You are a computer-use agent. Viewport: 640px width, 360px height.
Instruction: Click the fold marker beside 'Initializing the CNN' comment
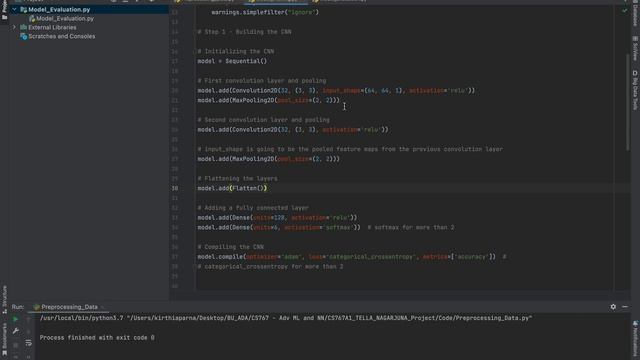pos(195,51)
